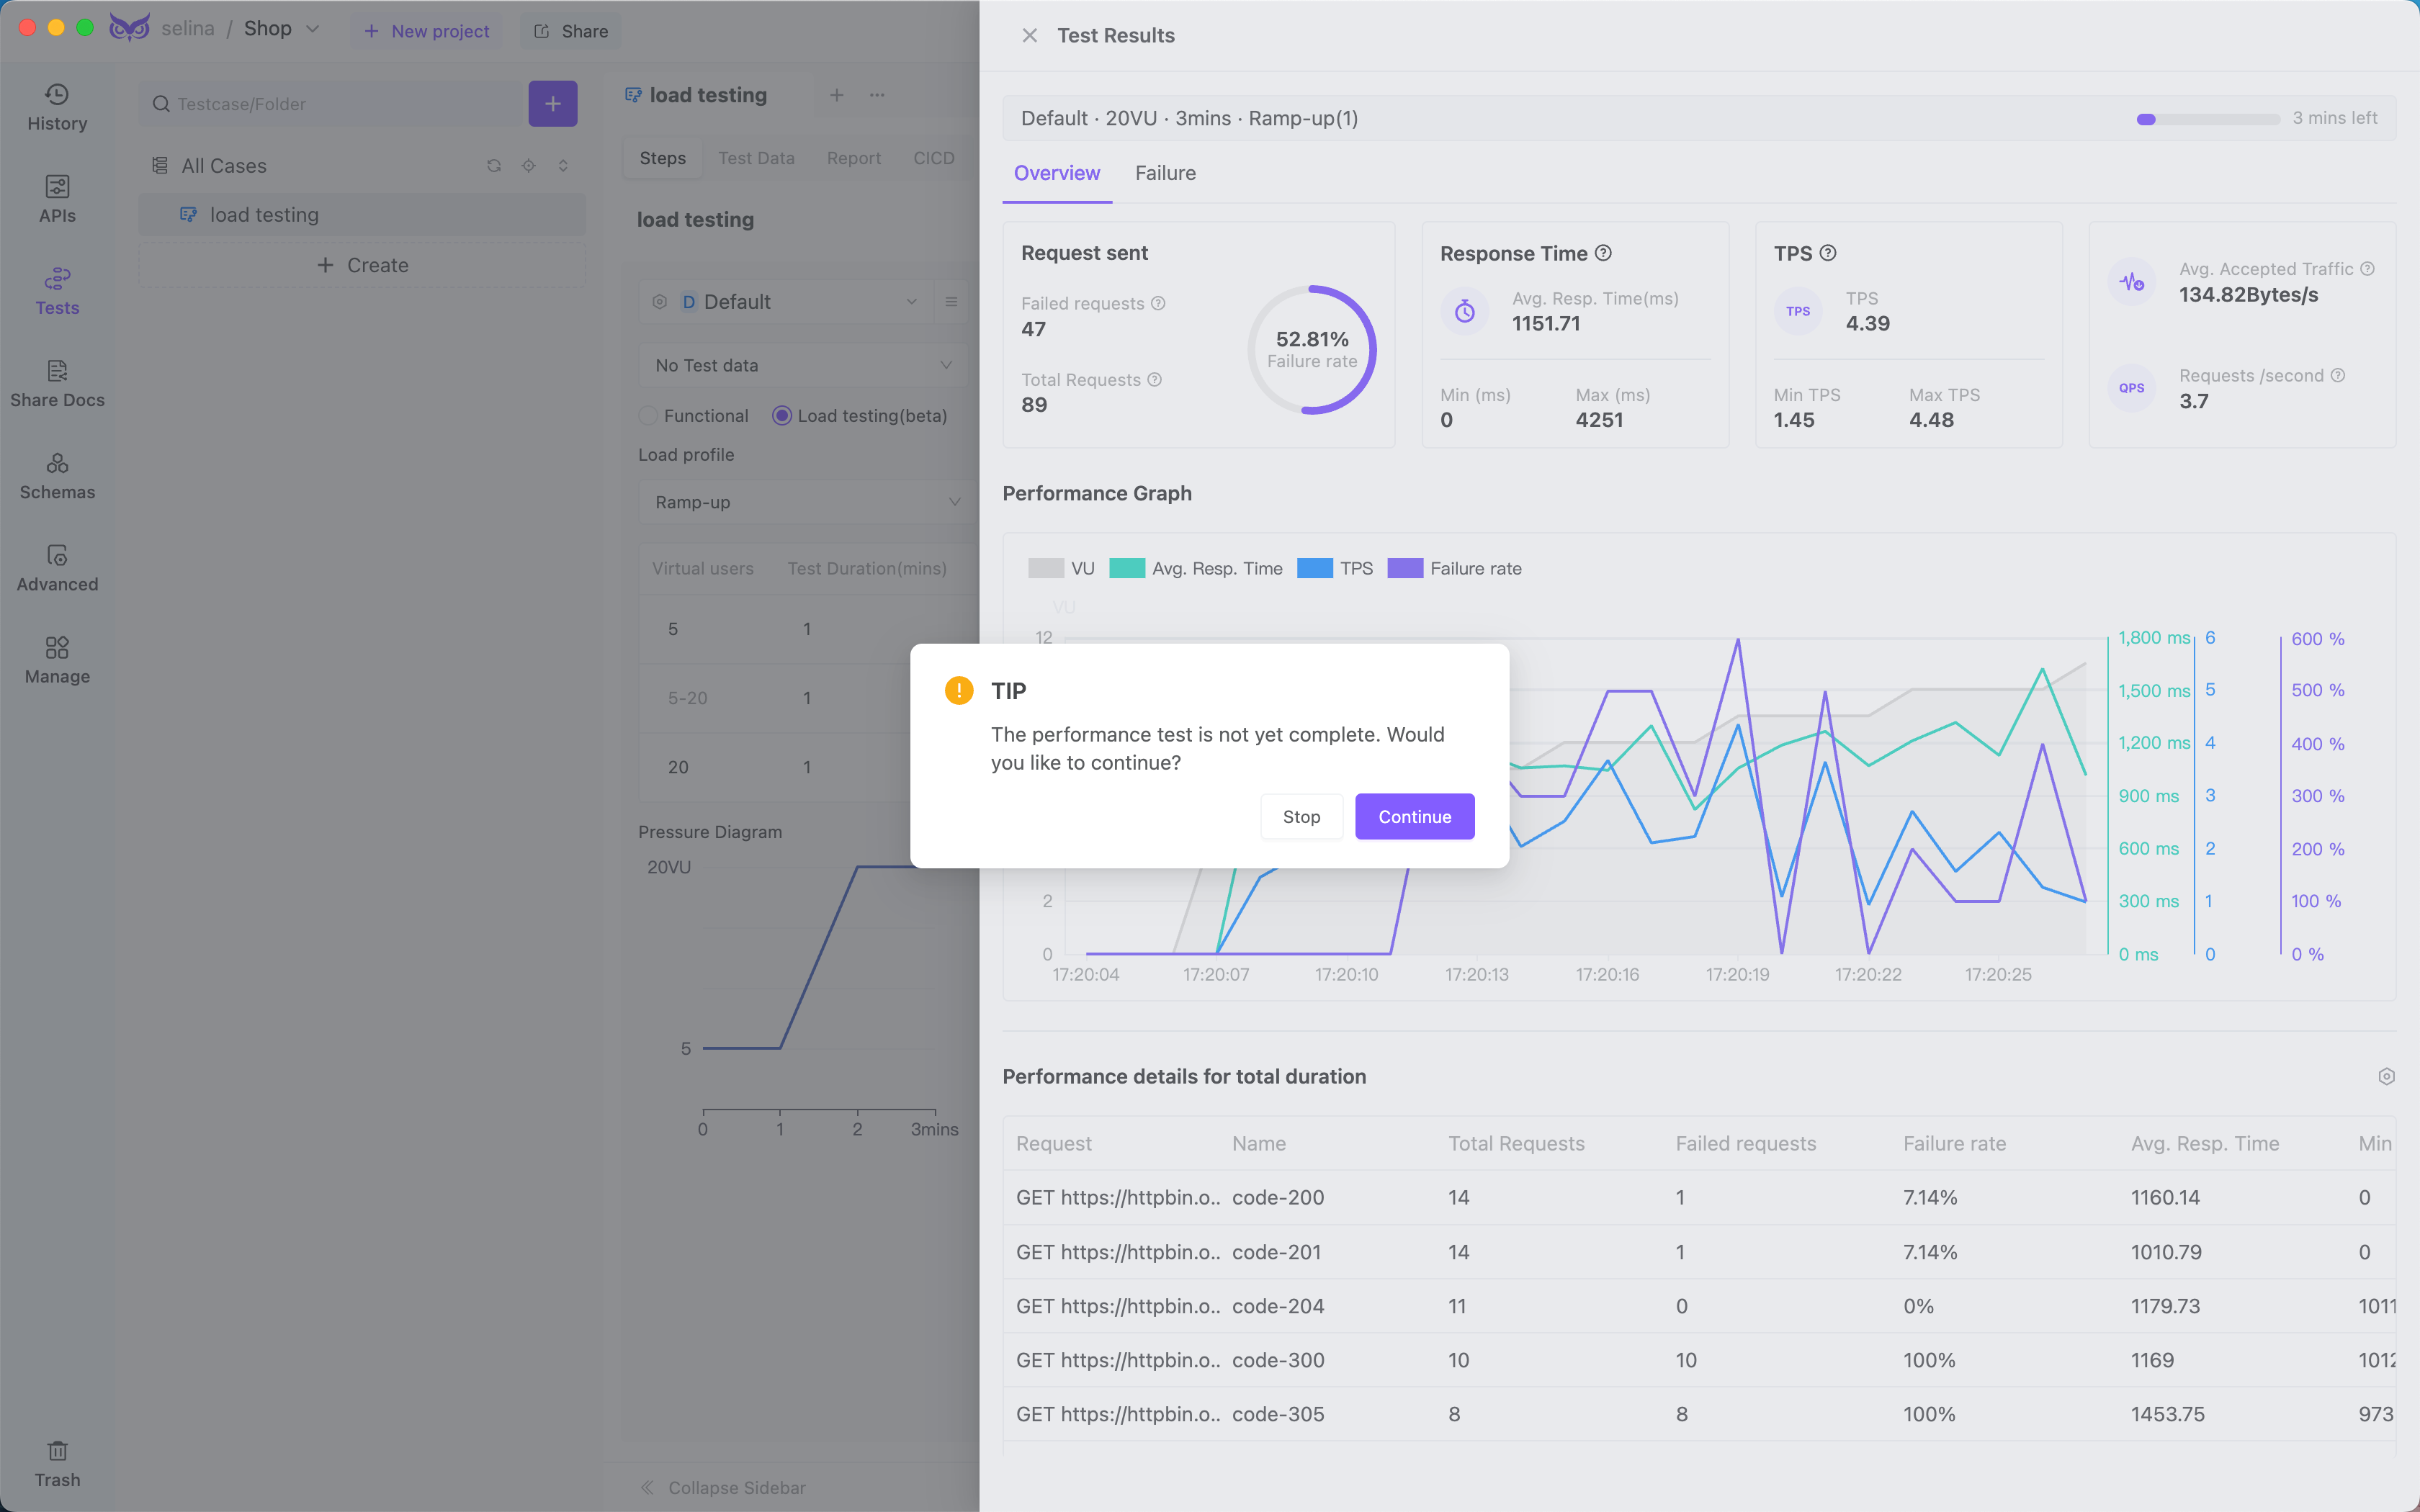Click help icon beside Avg. Accepted Traffic
This screenshot has height=1512, width=2420.
pos(2367,269)
